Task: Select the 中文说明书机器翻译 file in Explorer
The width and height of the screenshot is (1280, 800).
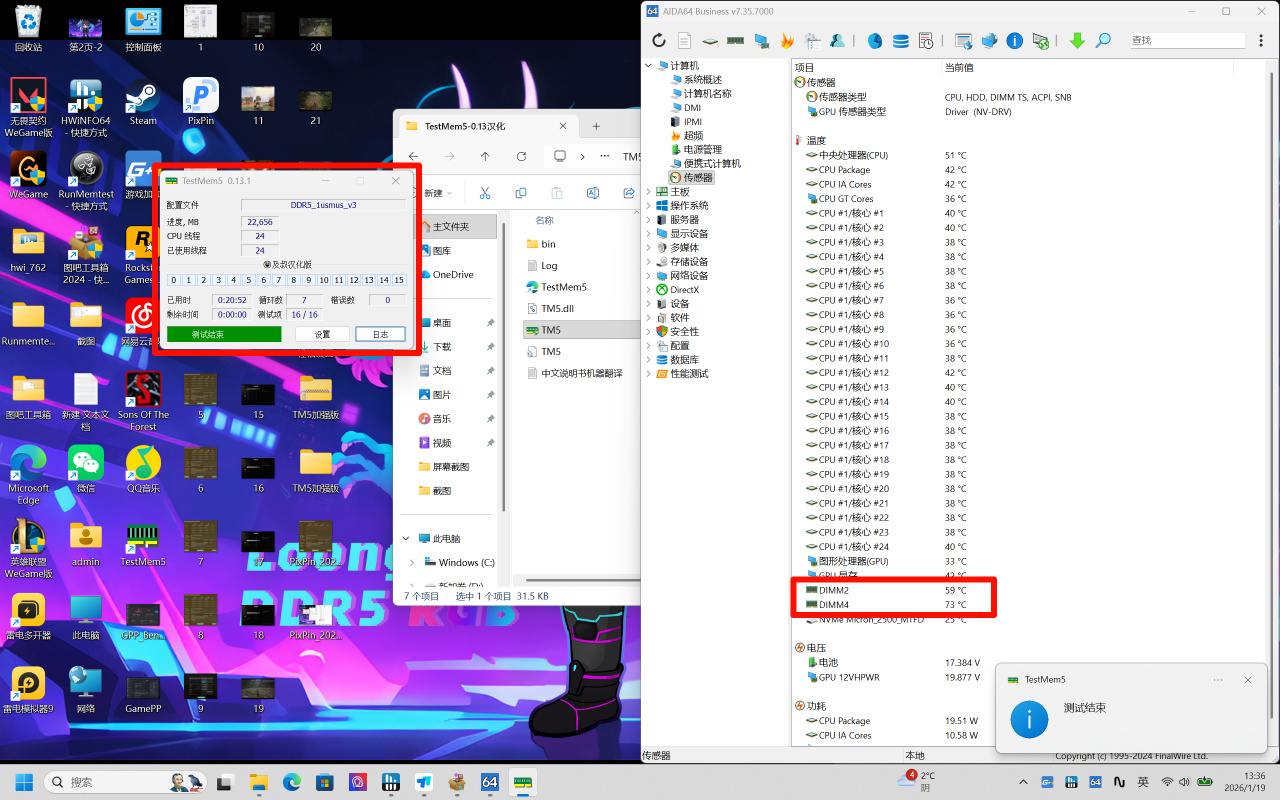Action: (x=581, y=373)
